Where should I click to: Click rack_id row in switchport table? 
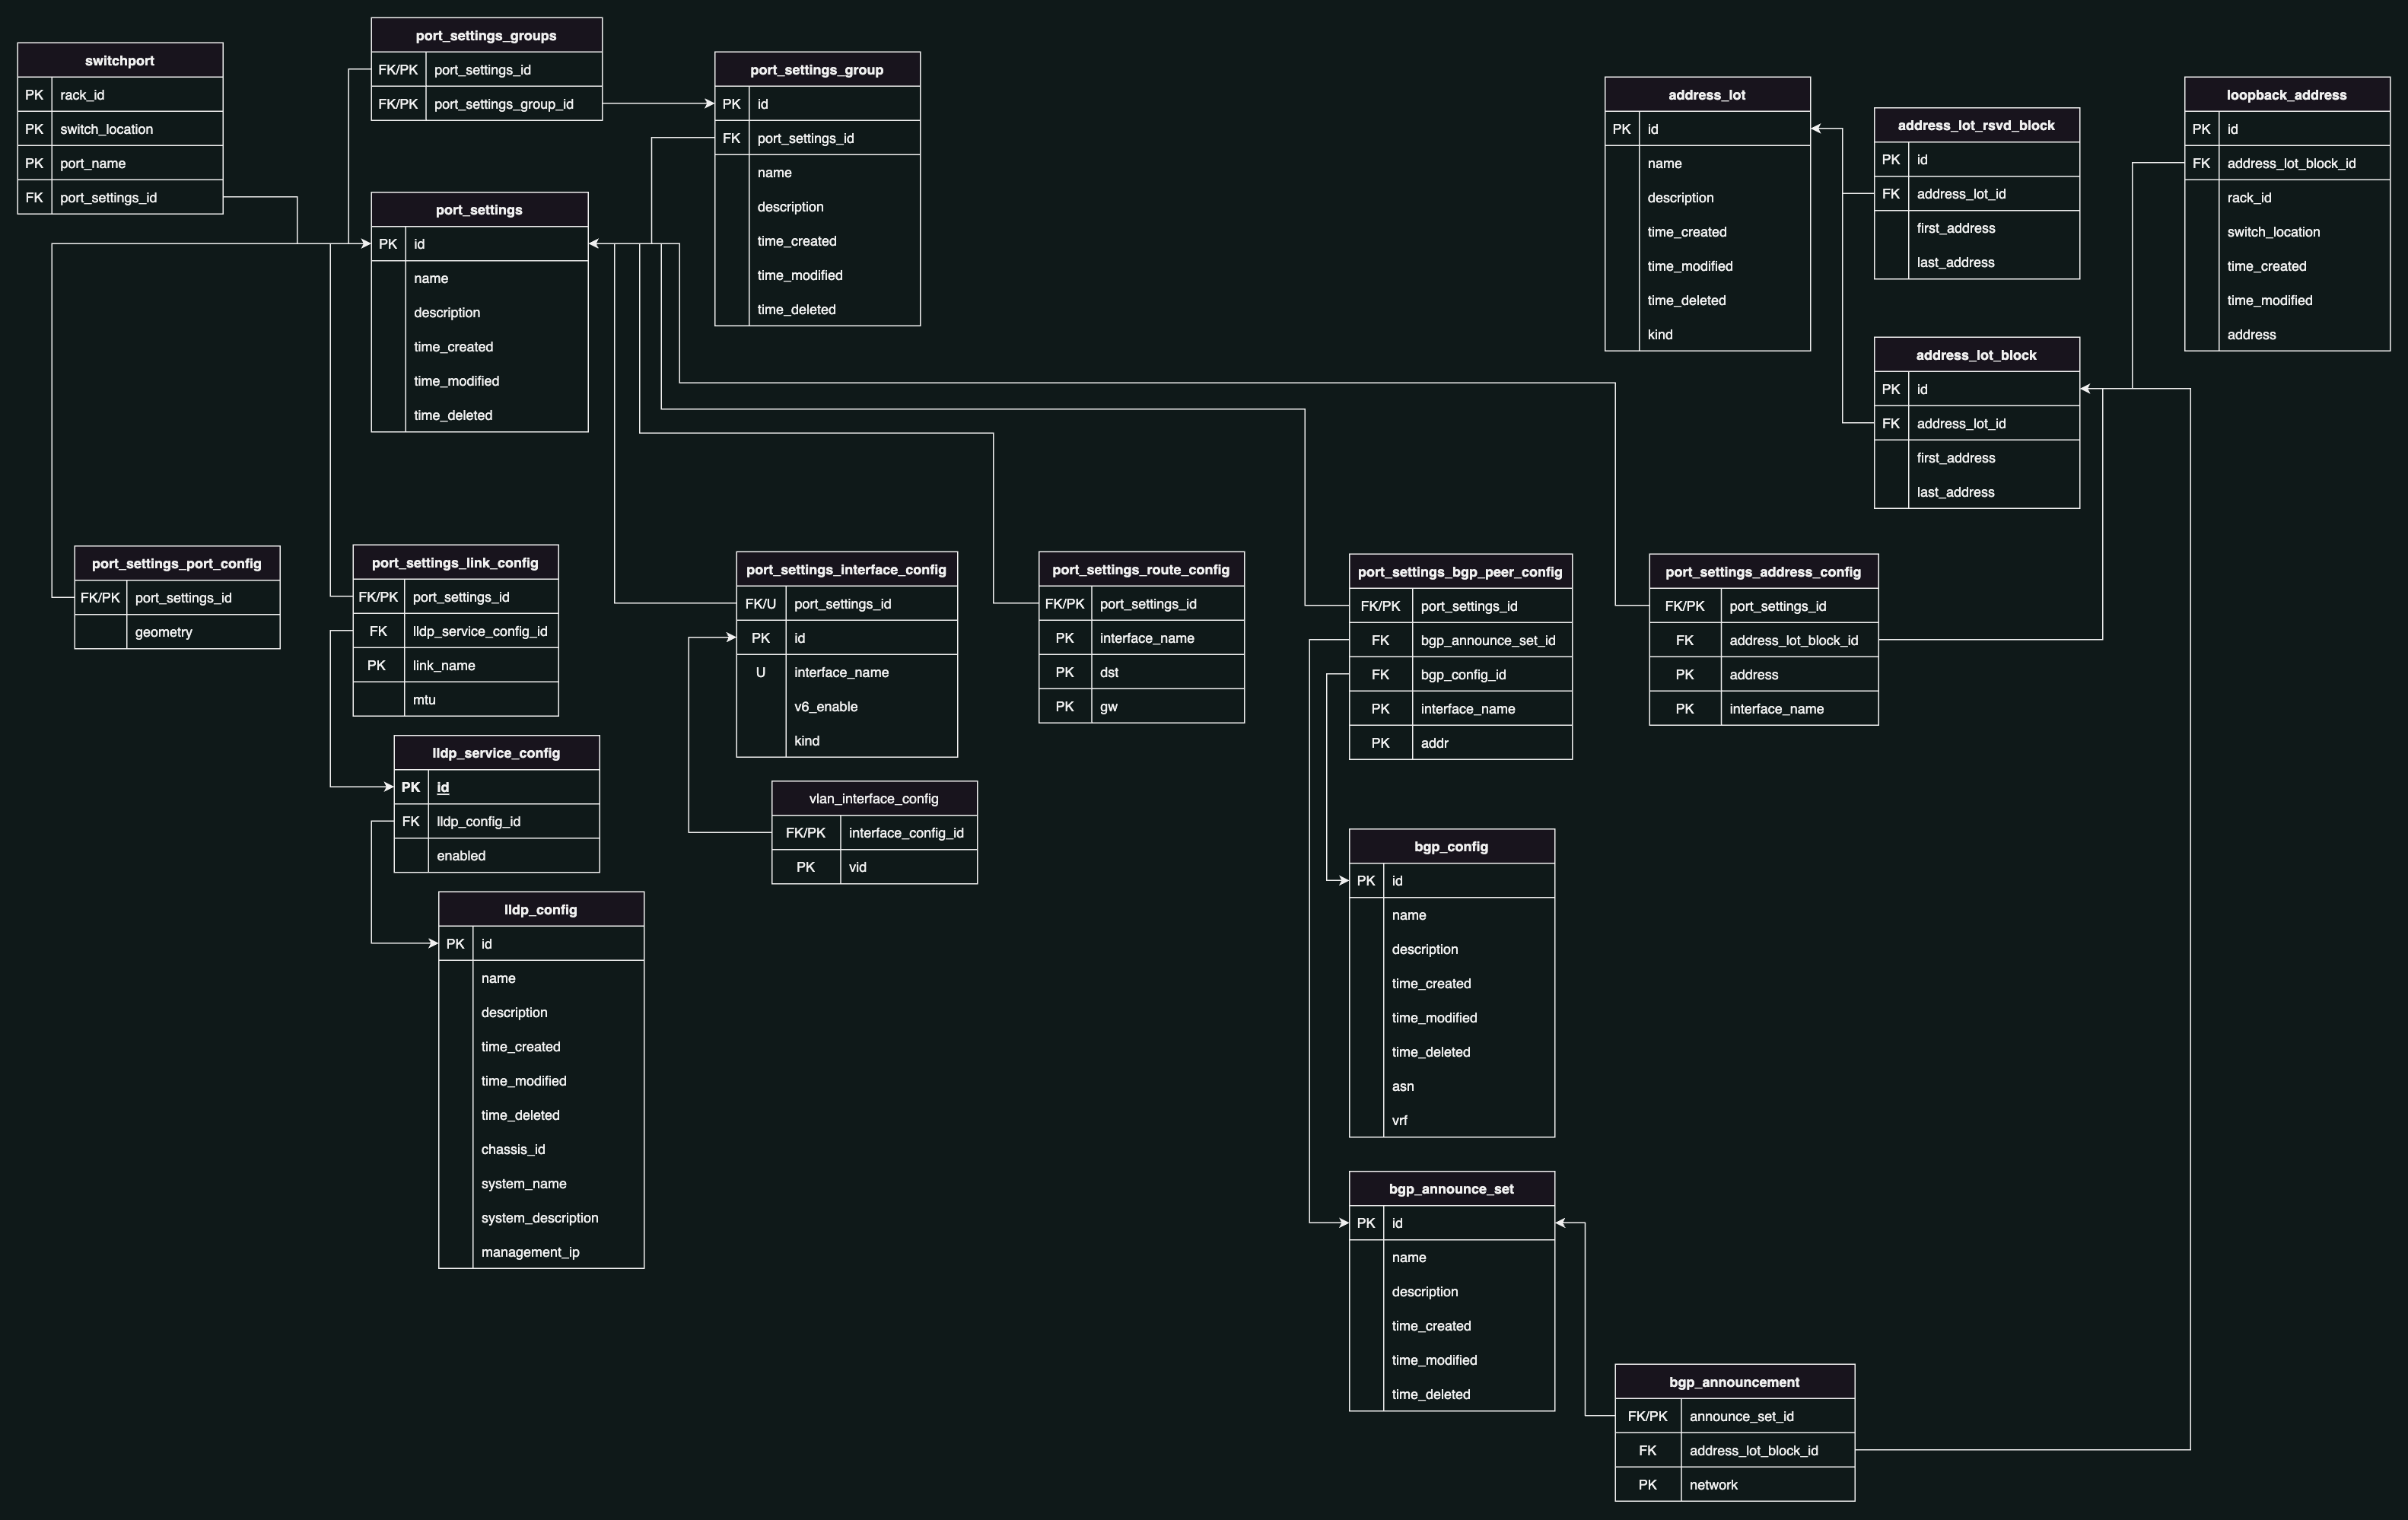click(120, 95)
